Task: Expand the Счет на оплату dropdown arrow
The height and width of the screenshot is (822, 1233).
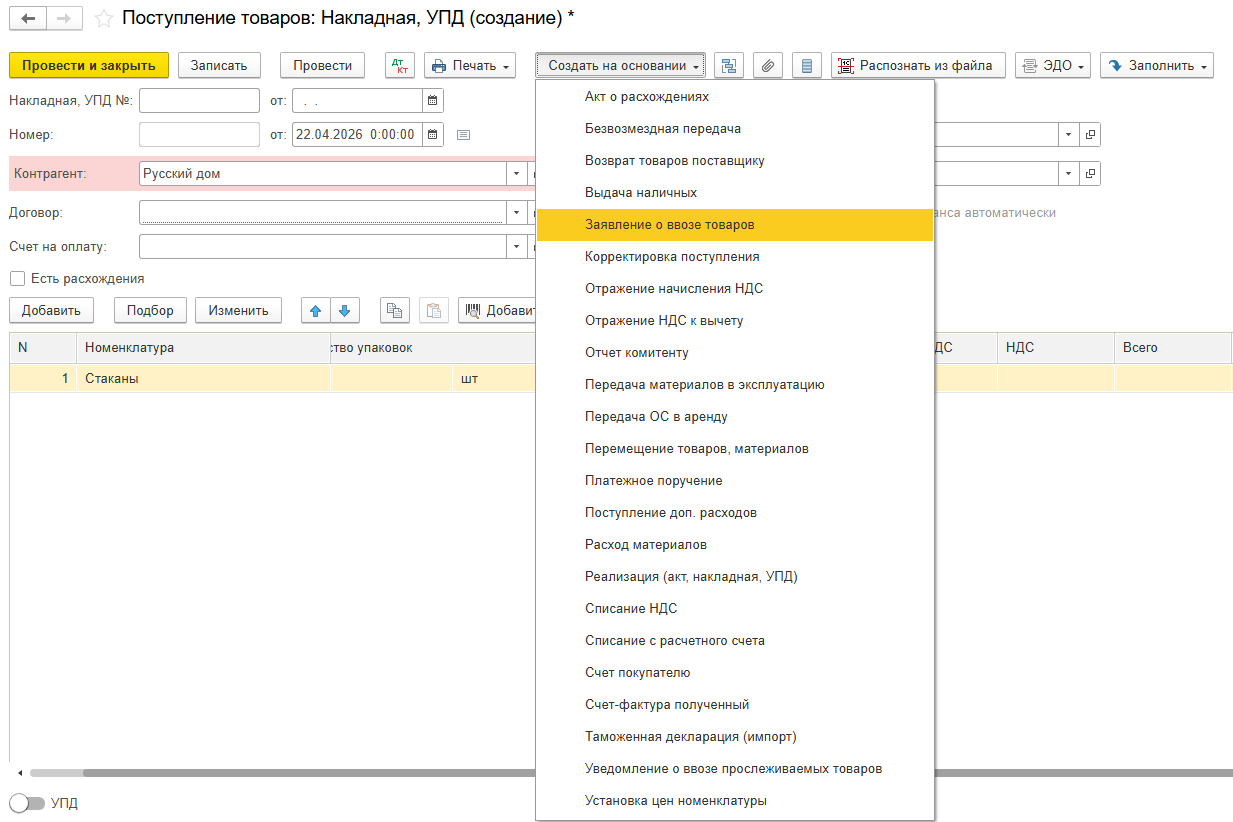Action: tap(517, 246)
